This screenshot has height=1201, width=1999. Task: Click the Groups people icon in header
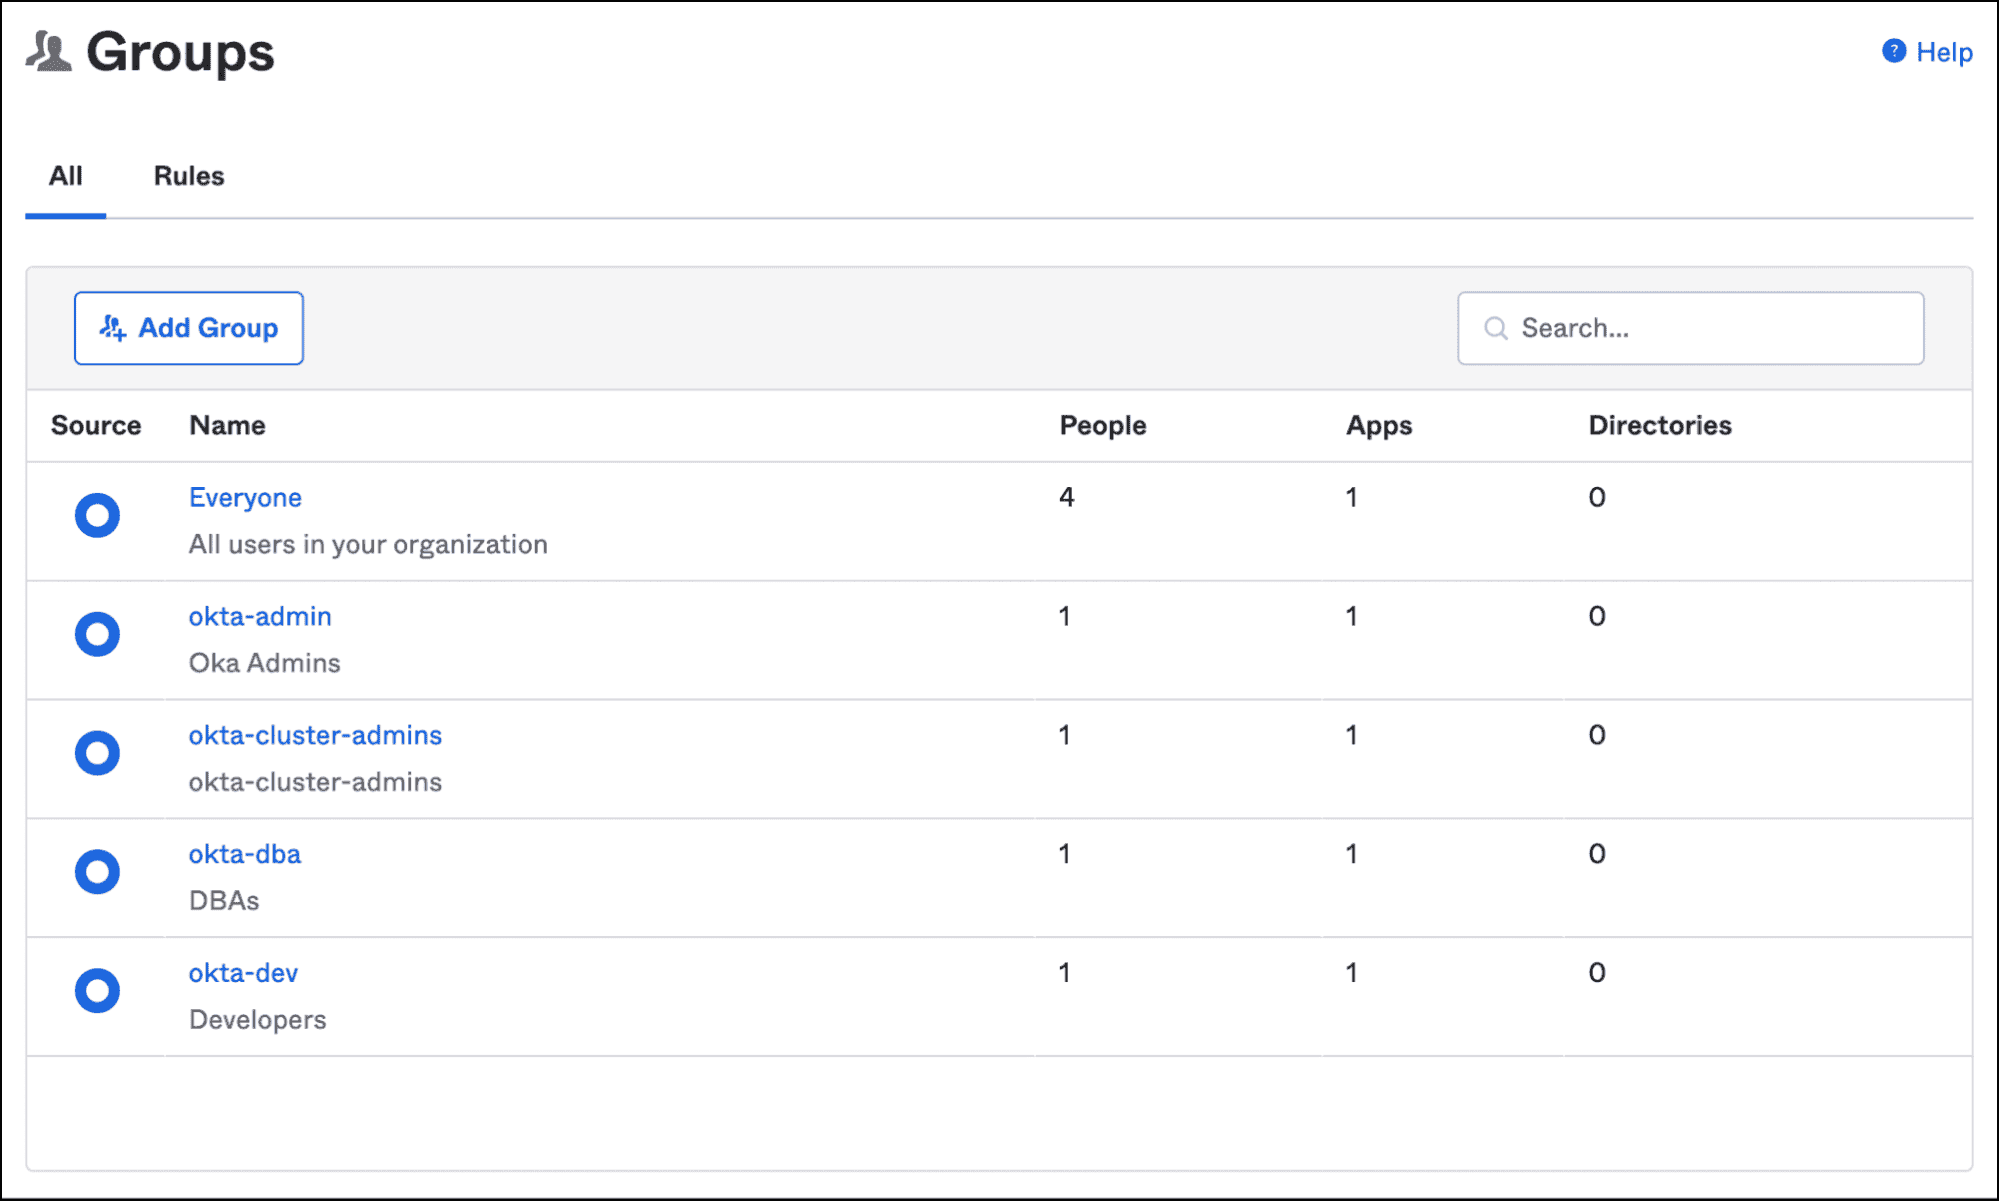[x=48, y=51]
